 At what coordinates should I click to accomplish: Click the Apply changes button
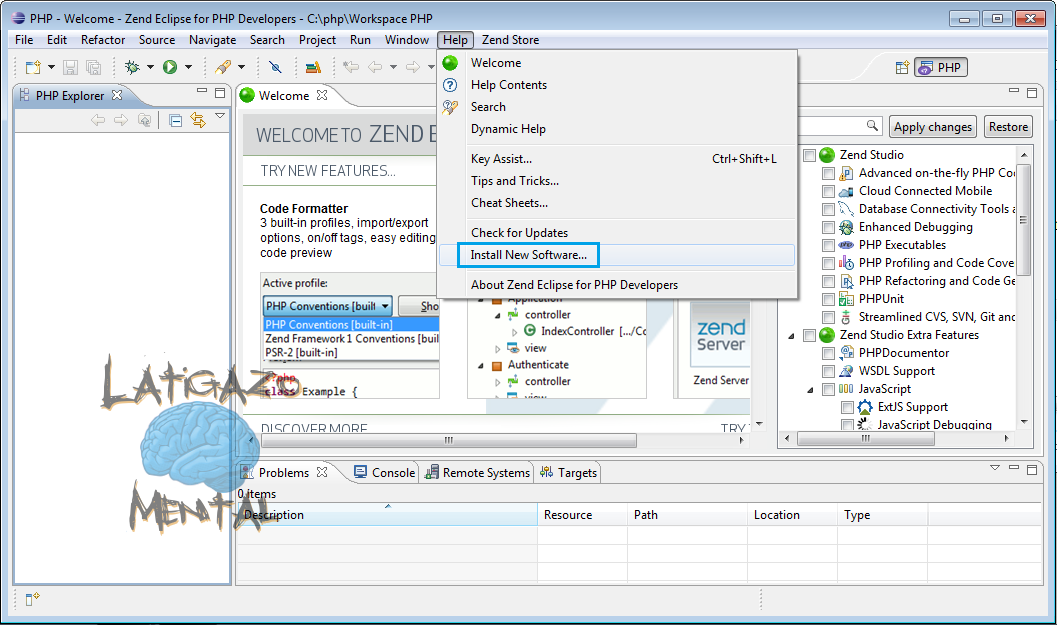[x=932, y=126]
